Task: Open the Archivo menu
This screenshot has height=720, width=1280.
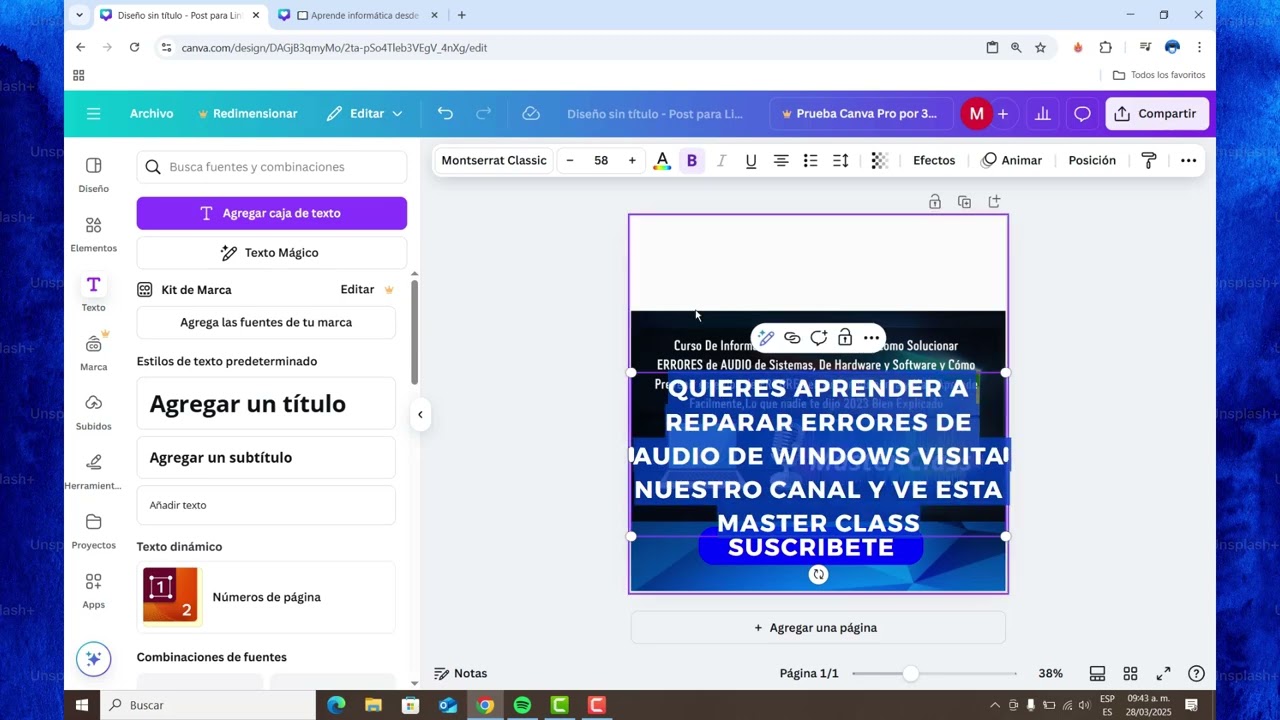Action: (151, 114)
